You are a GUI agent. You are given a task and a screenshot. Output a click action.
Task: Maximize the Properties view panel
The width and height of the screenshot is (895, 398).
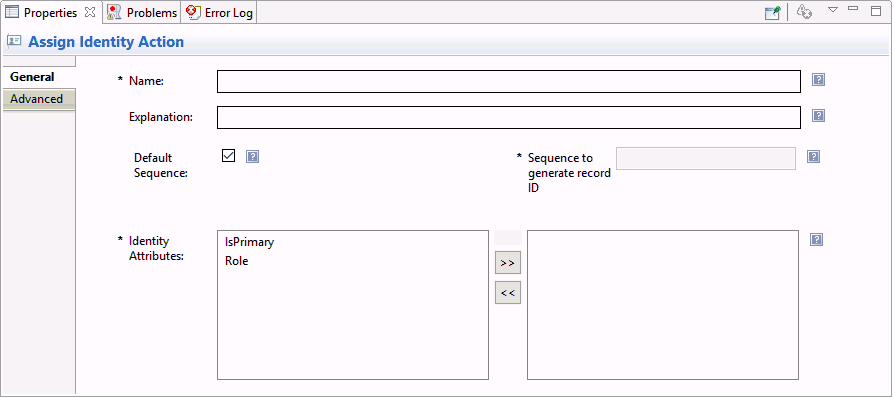click(876, 10)
